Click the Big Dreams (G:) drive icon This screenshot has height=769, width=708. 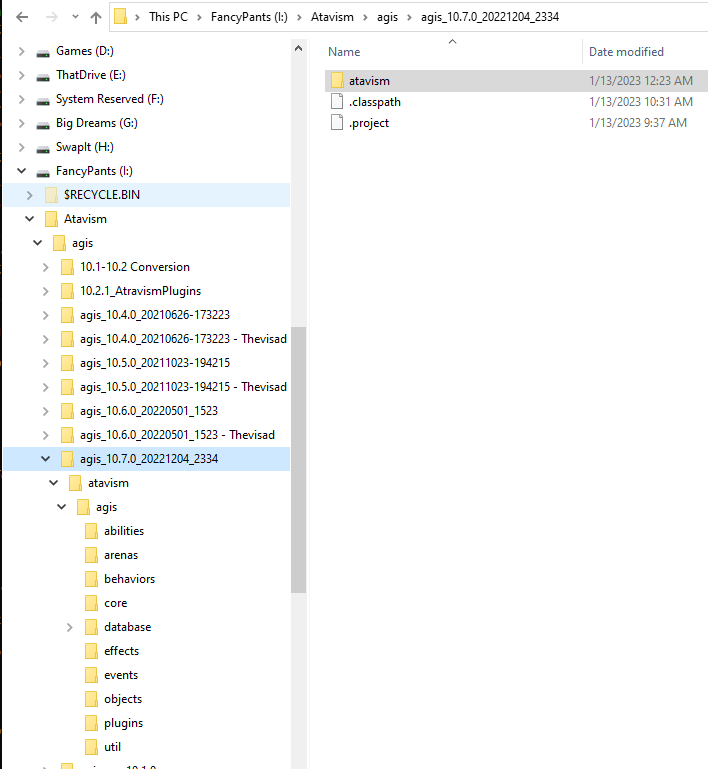[x=43, y=123]
